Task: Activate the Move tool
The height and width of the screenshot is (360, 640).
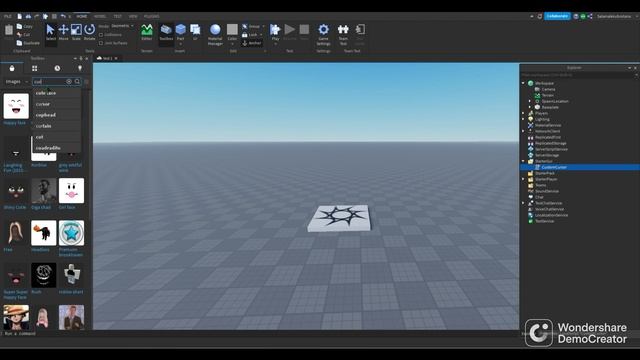Action: [63, 32]
